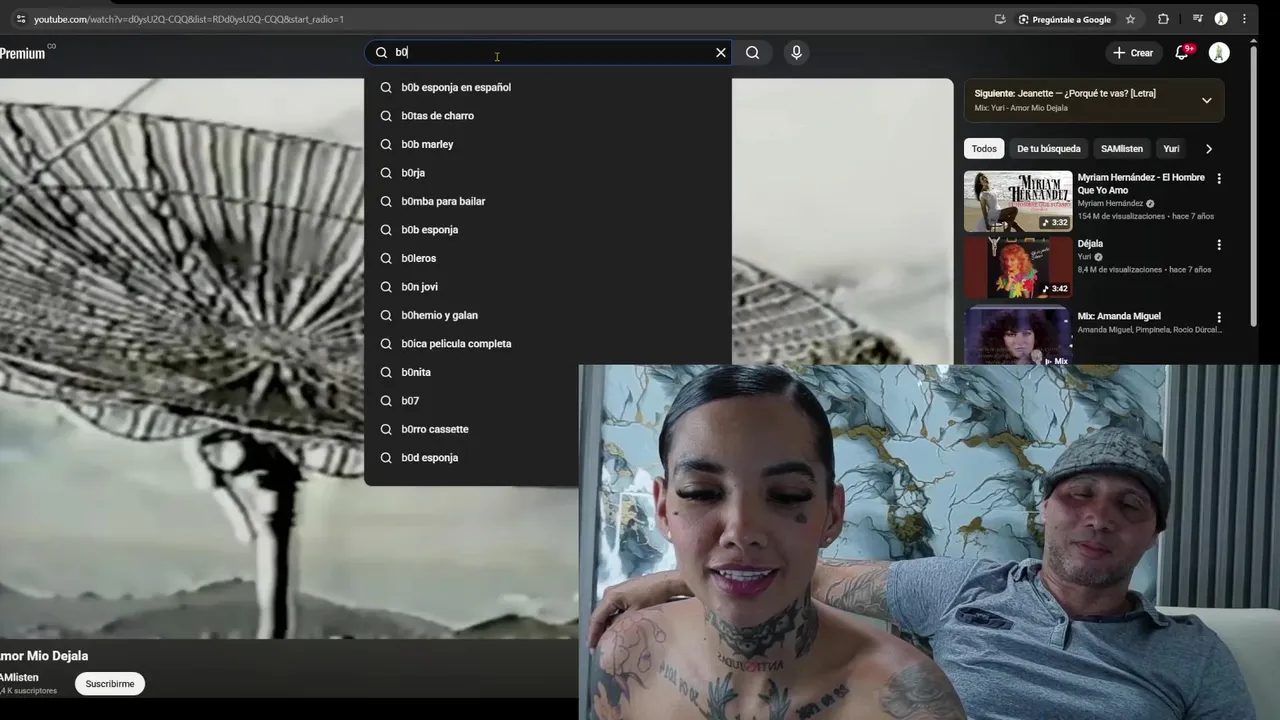Choose the 'b0n jovi' suggestion
Viewport: 1280px width, 720px height.
pos(548,287)
